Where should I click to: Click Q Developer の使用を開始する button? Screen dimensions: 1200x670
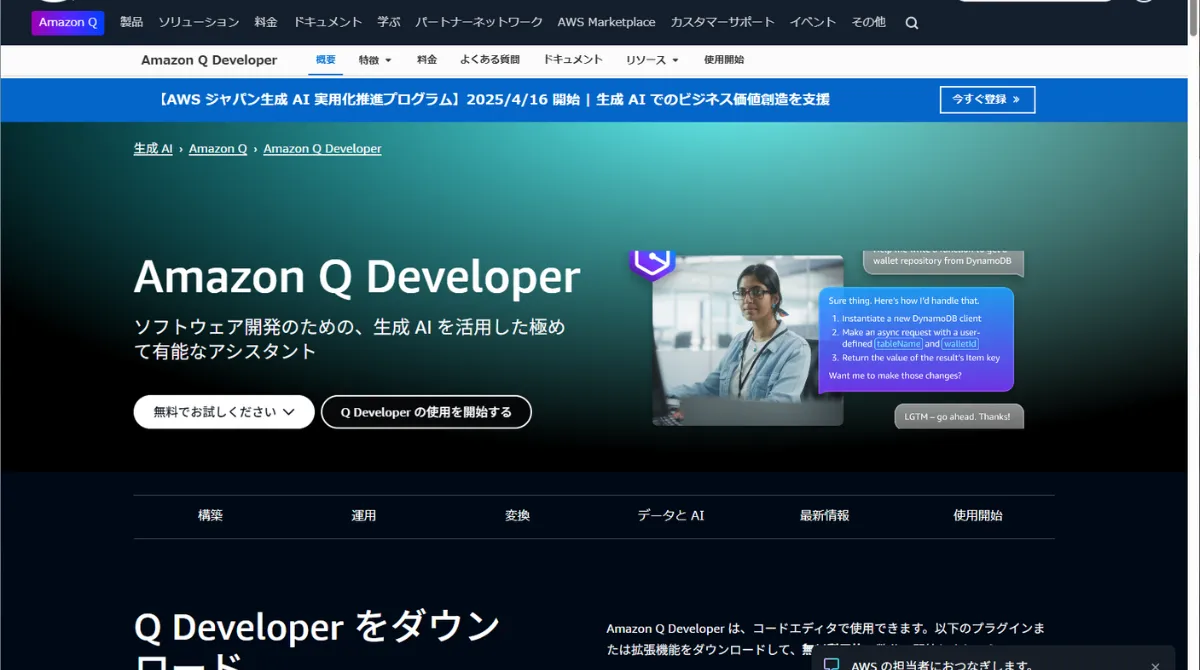[x=426, y=412]
